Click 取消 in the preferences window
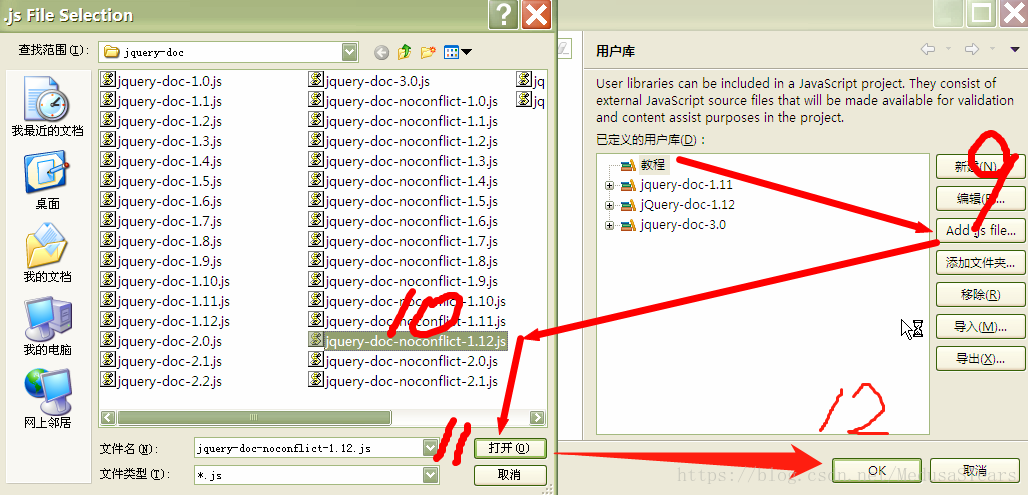Image resolution: width=1028 pixels, height=495 pixels. 975,470
